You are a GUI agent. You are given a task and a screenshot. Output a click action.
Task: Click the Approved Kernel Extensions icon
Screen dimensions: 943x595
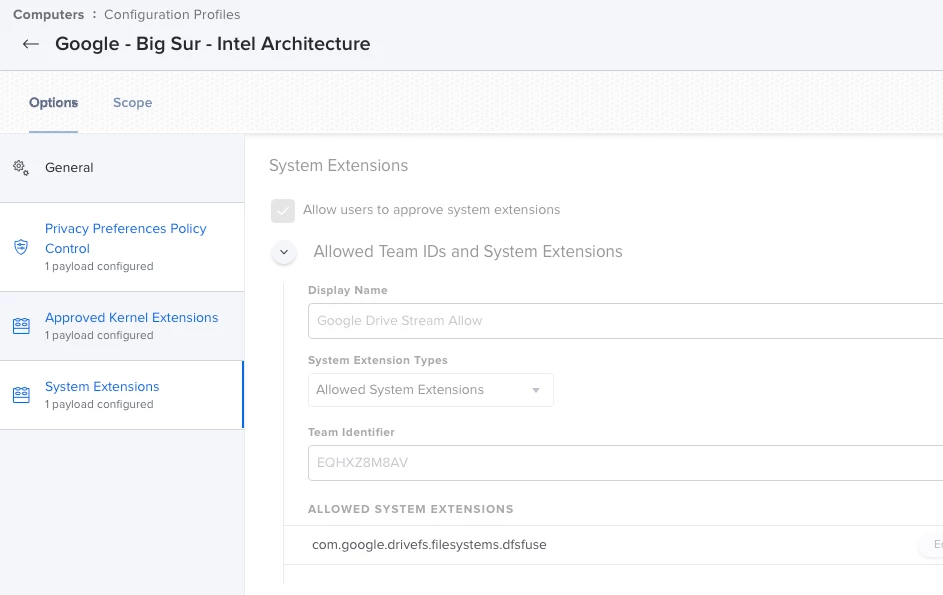click(21, 325)
